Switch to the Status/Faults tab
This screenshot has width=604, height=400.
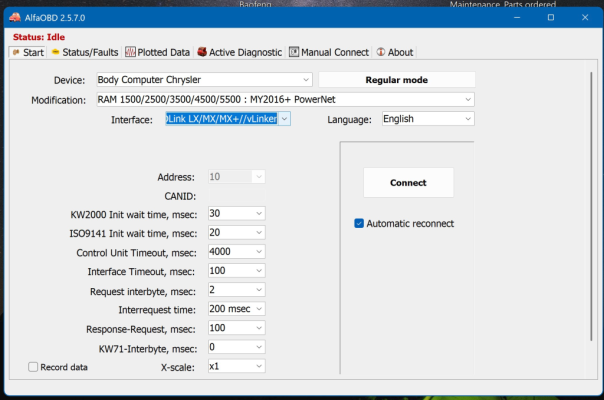[x=85, y=52]
